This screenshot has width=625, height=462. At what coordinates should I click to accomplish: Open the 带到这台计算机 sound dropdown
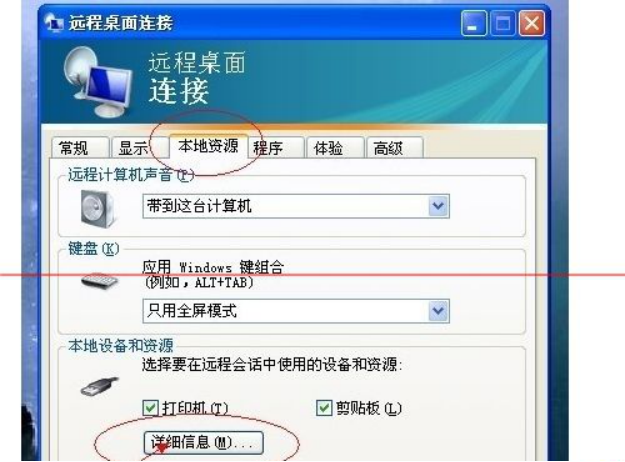point(296,206)
